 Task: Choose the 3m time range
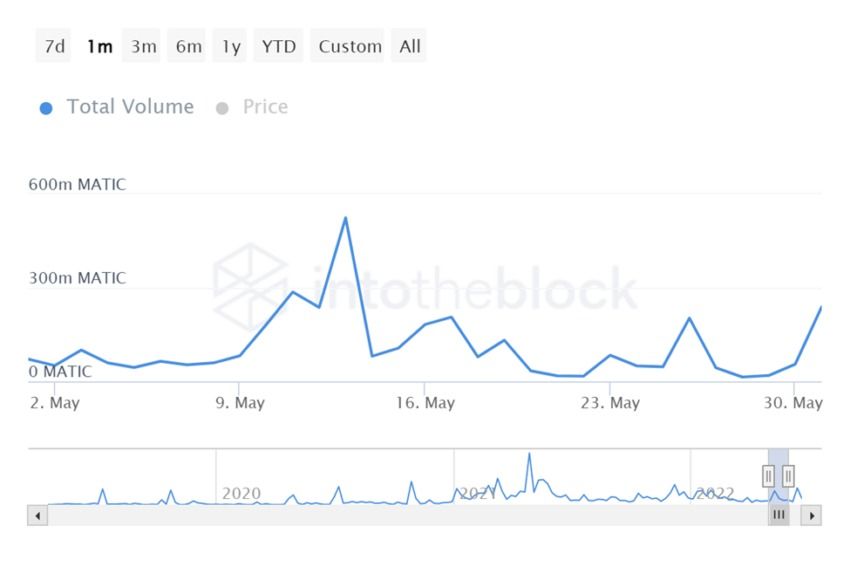click(x=143, y=46)
